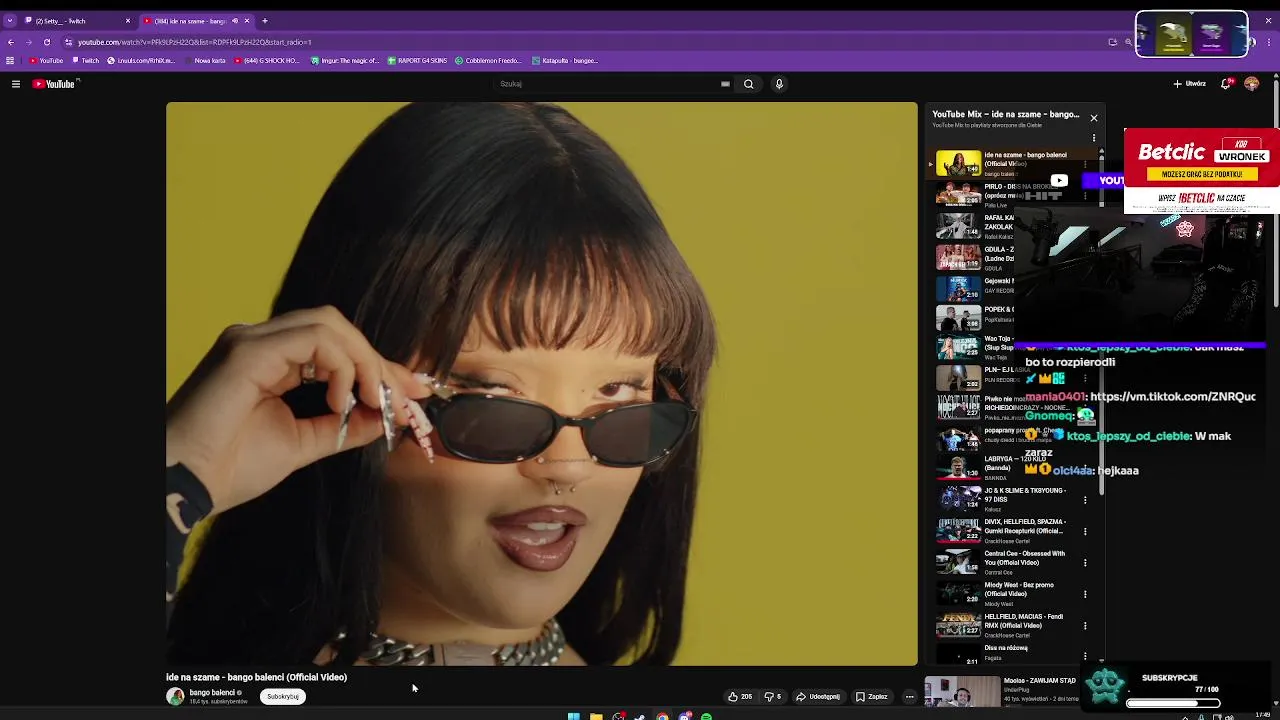Open Steam from the taskbar

(640, 716)
